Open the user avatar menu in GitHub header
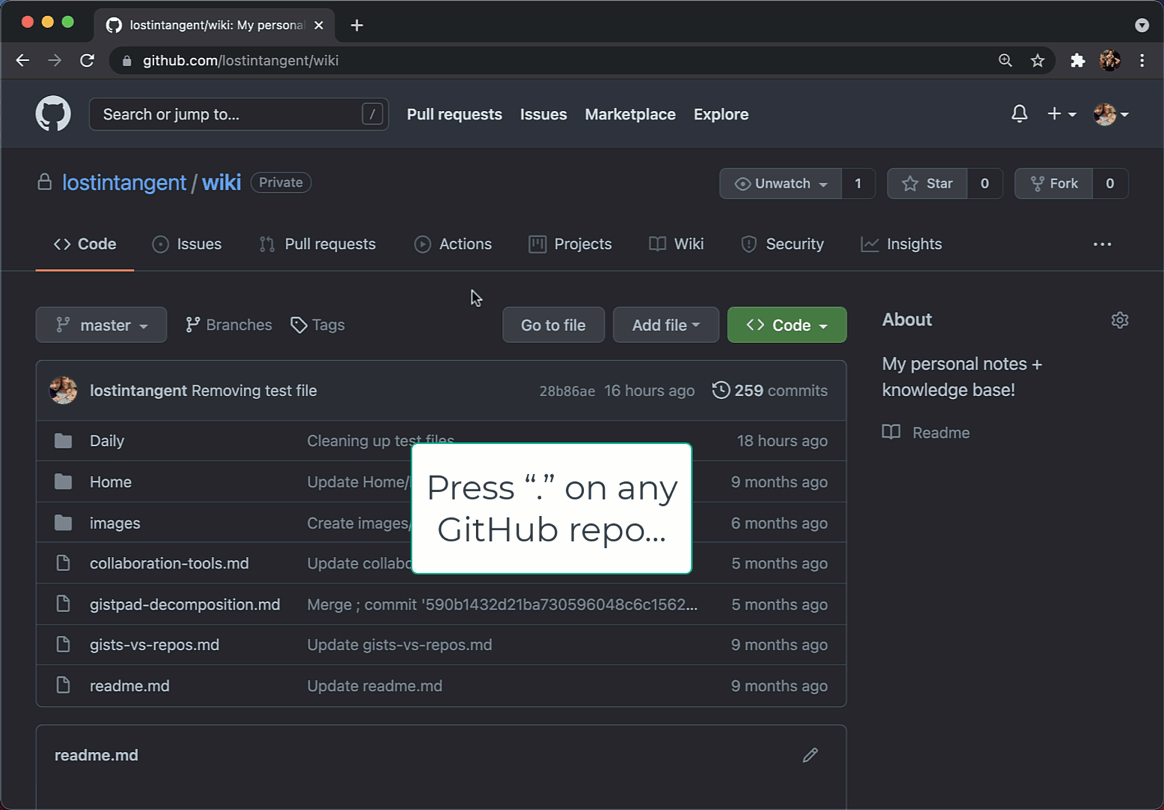1164x810 pixels. 1111,114
